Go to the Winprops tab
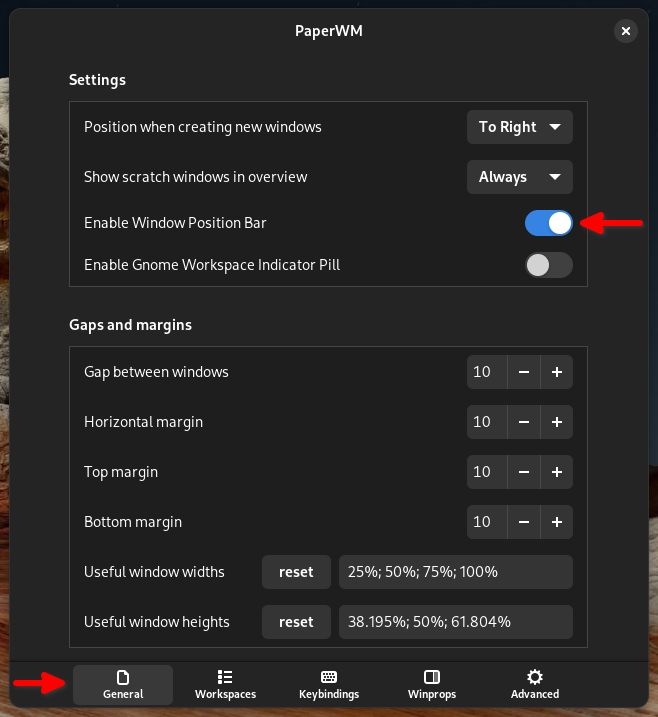The height and width of the screenshot is (717, 658). pos(432,685)
